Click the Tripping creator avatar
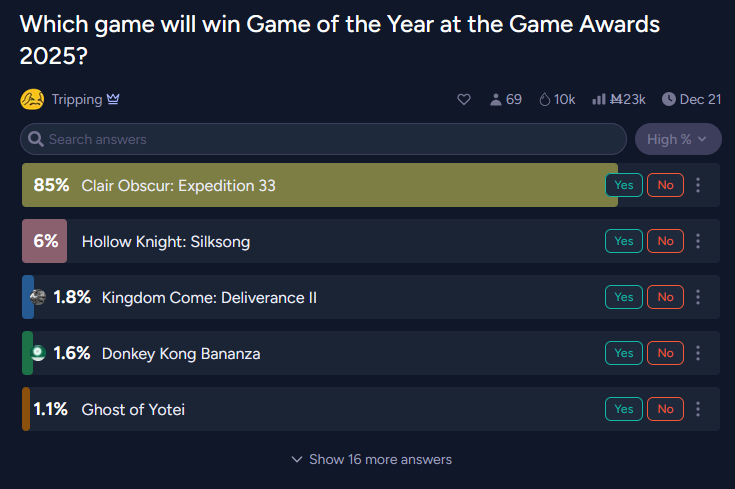This screenshot has width=735, height=489. [32, 99]
